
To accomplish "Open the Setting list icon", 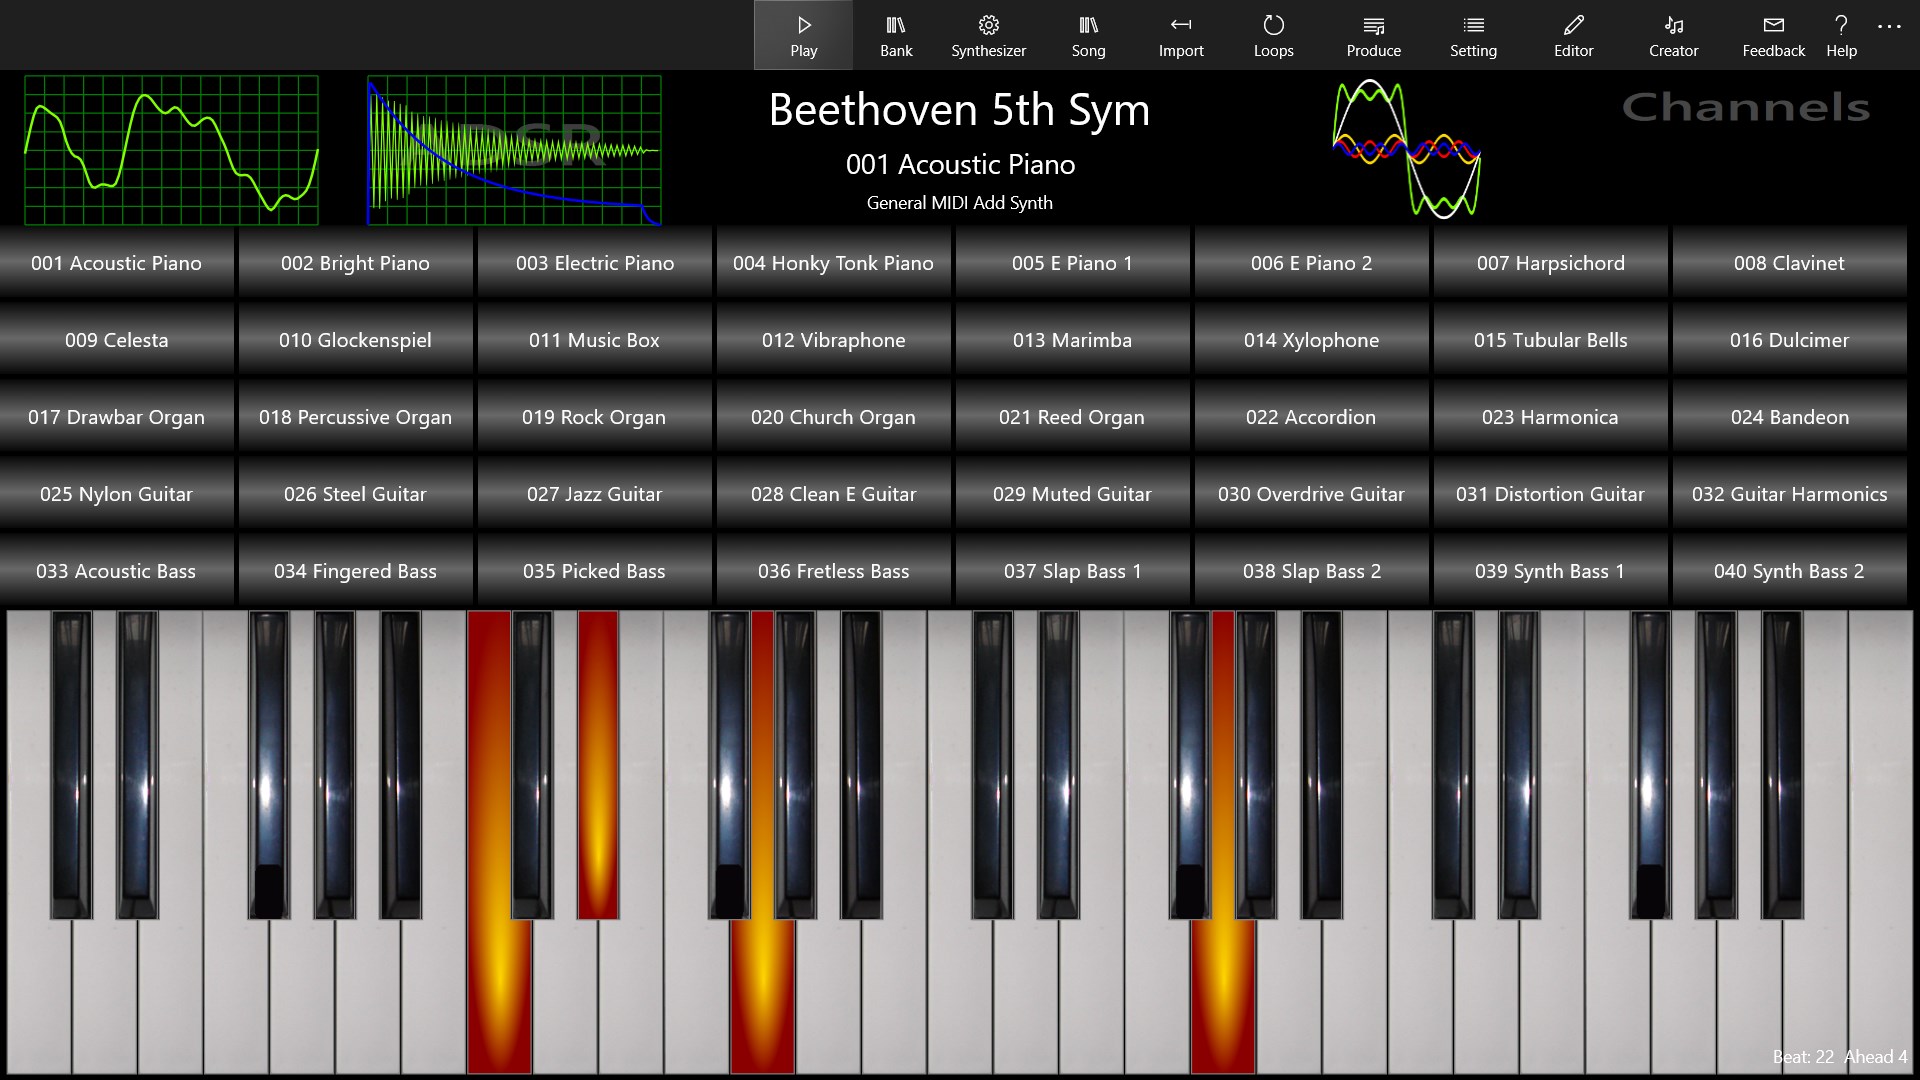I will coord(1473,26).
